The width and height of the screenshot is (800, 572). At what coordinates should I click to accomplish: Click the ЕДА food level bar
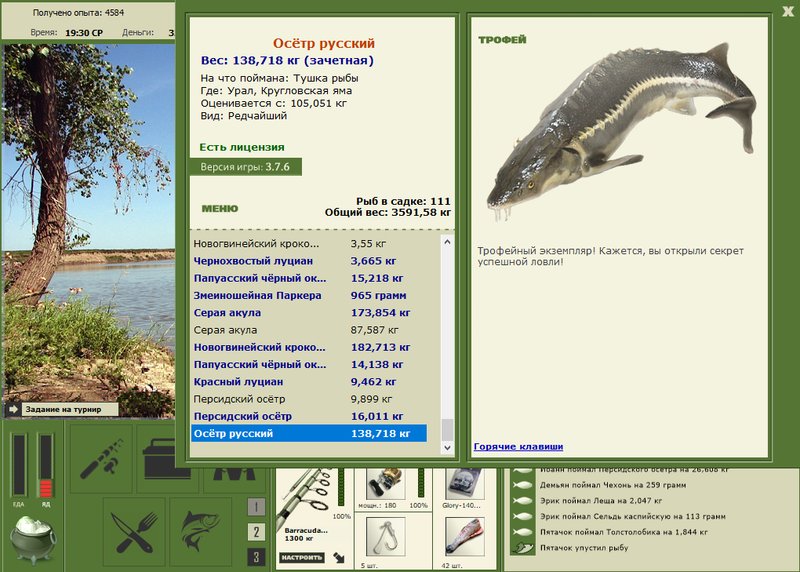pos(18,464)
